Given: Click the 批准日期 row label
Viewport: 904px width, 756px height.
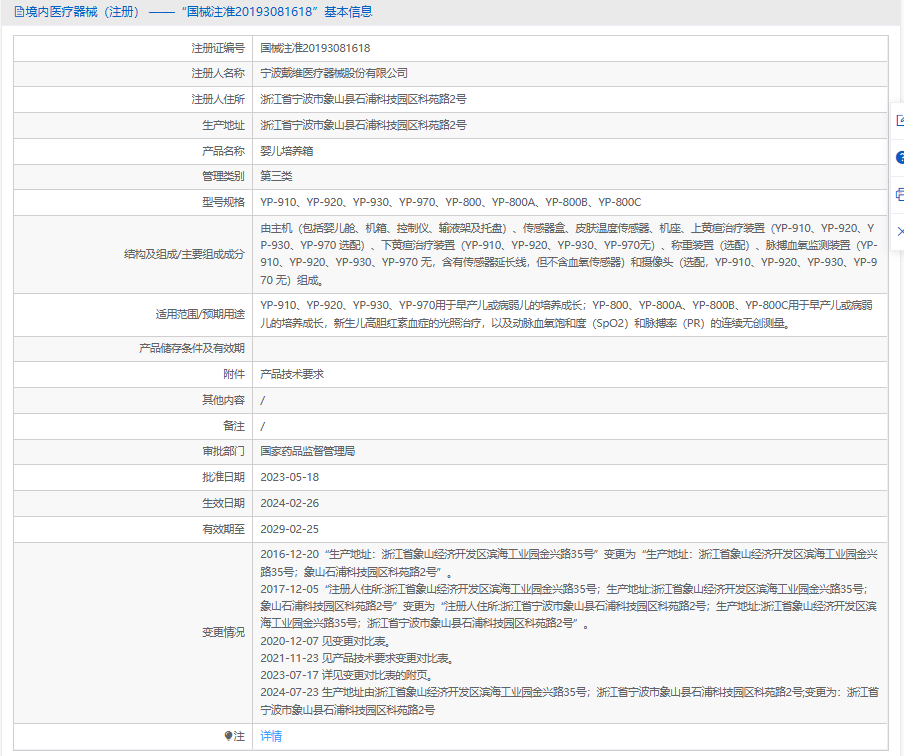Looking at the screenshot, I should click(223, 477).
